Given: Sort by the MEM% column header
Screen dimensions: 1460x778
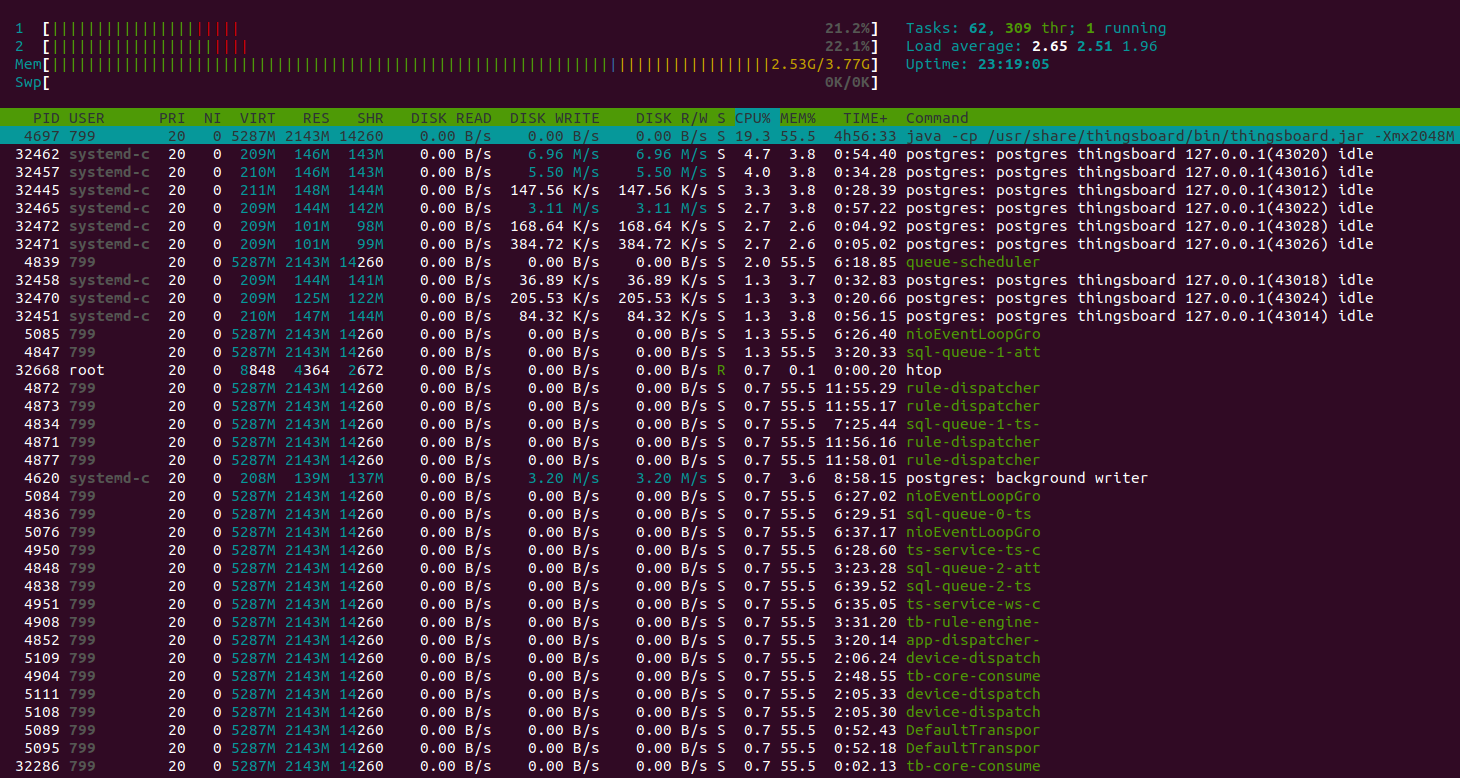Looking at the screenshot, I should point(797,118).
